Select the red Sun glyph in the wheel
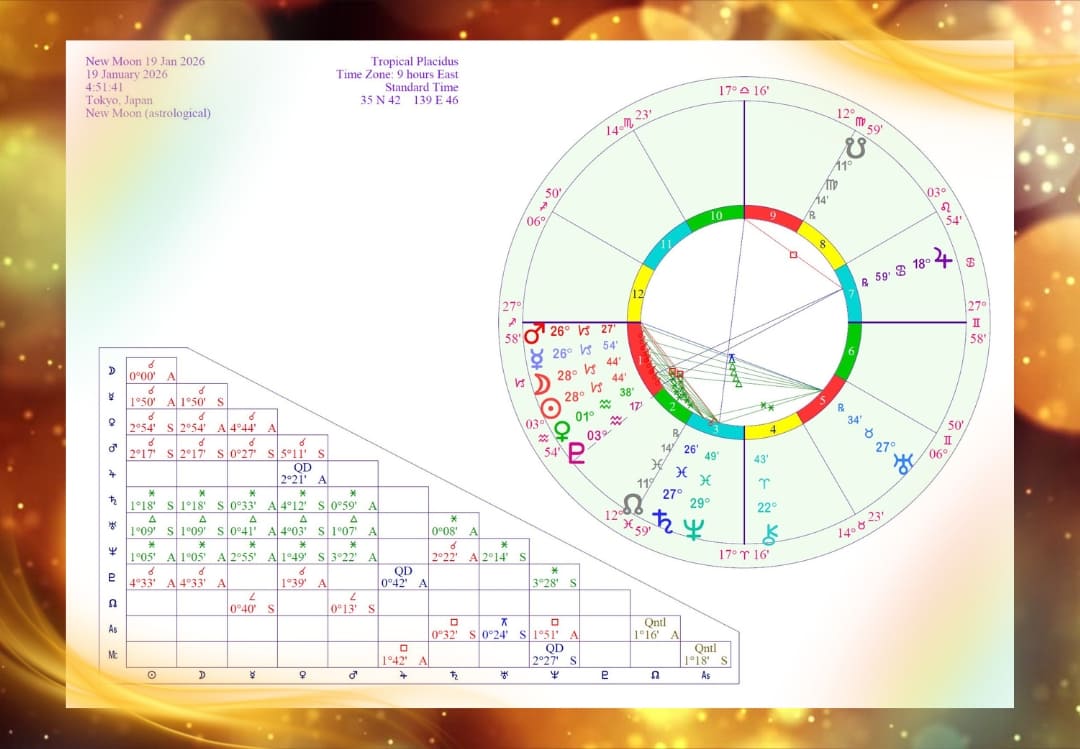Viewport: 1080px width, 749px height. point(549,408)
